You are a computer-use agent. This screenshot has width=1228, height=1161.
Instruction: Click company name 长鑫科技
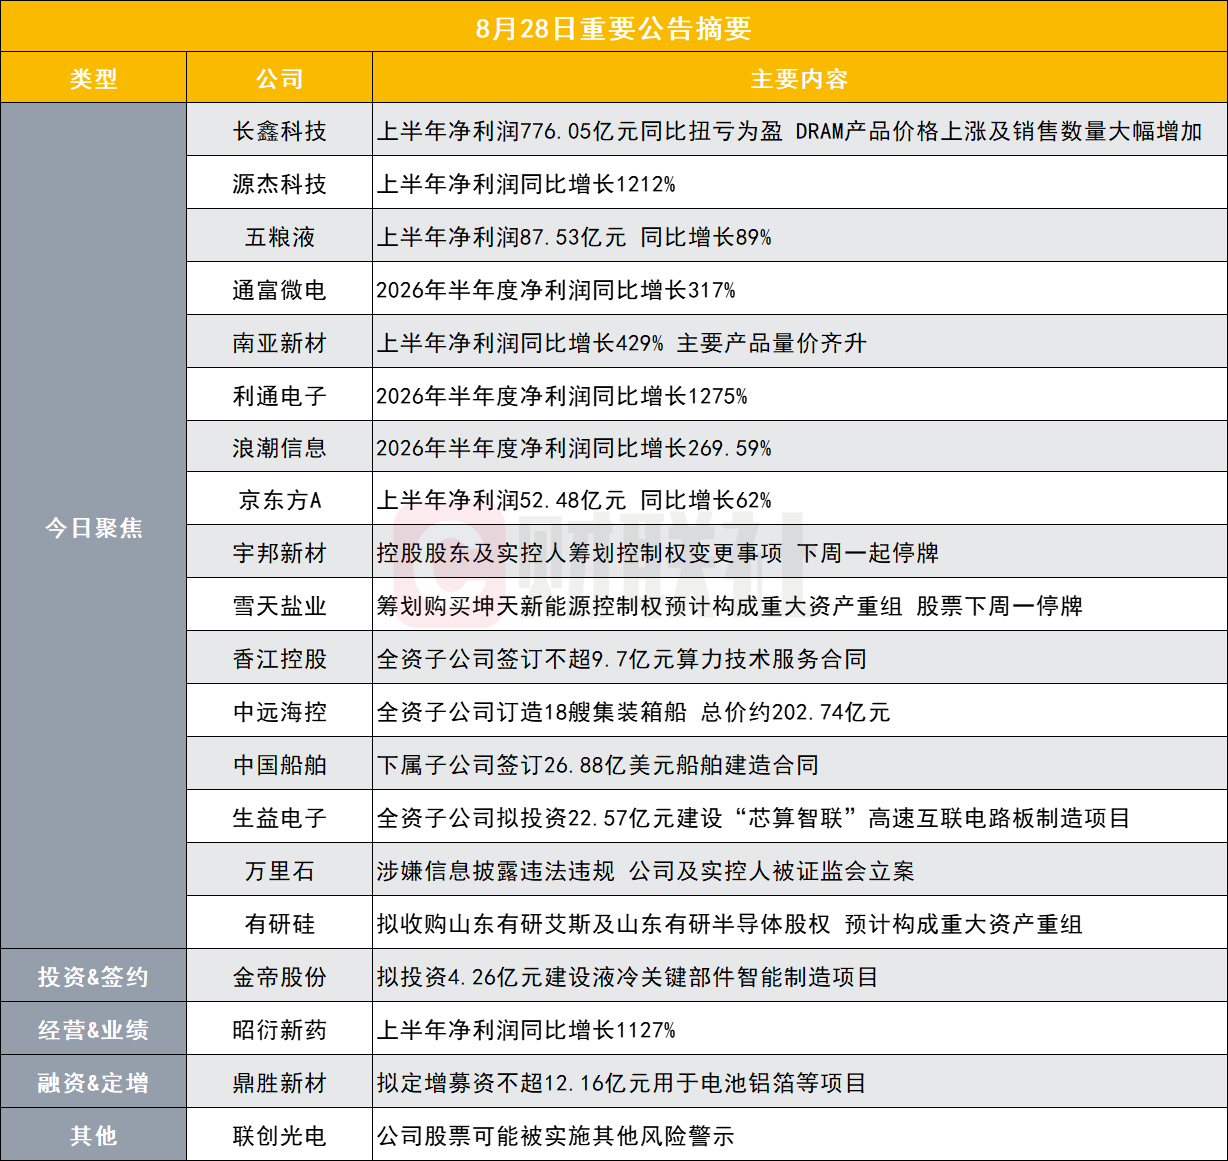[280, 131]
